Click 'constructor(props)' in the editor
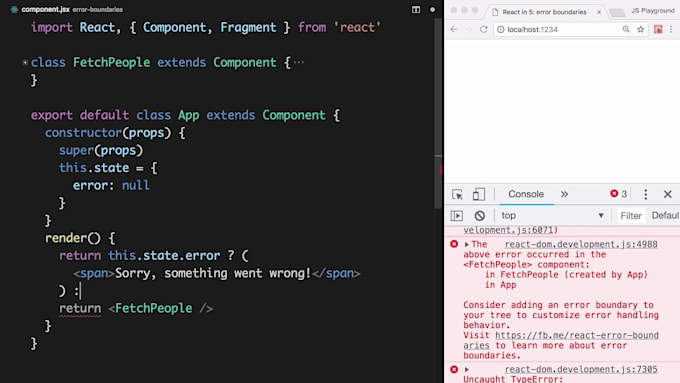Viewport: 680px width, 383px height. [108, 133]
